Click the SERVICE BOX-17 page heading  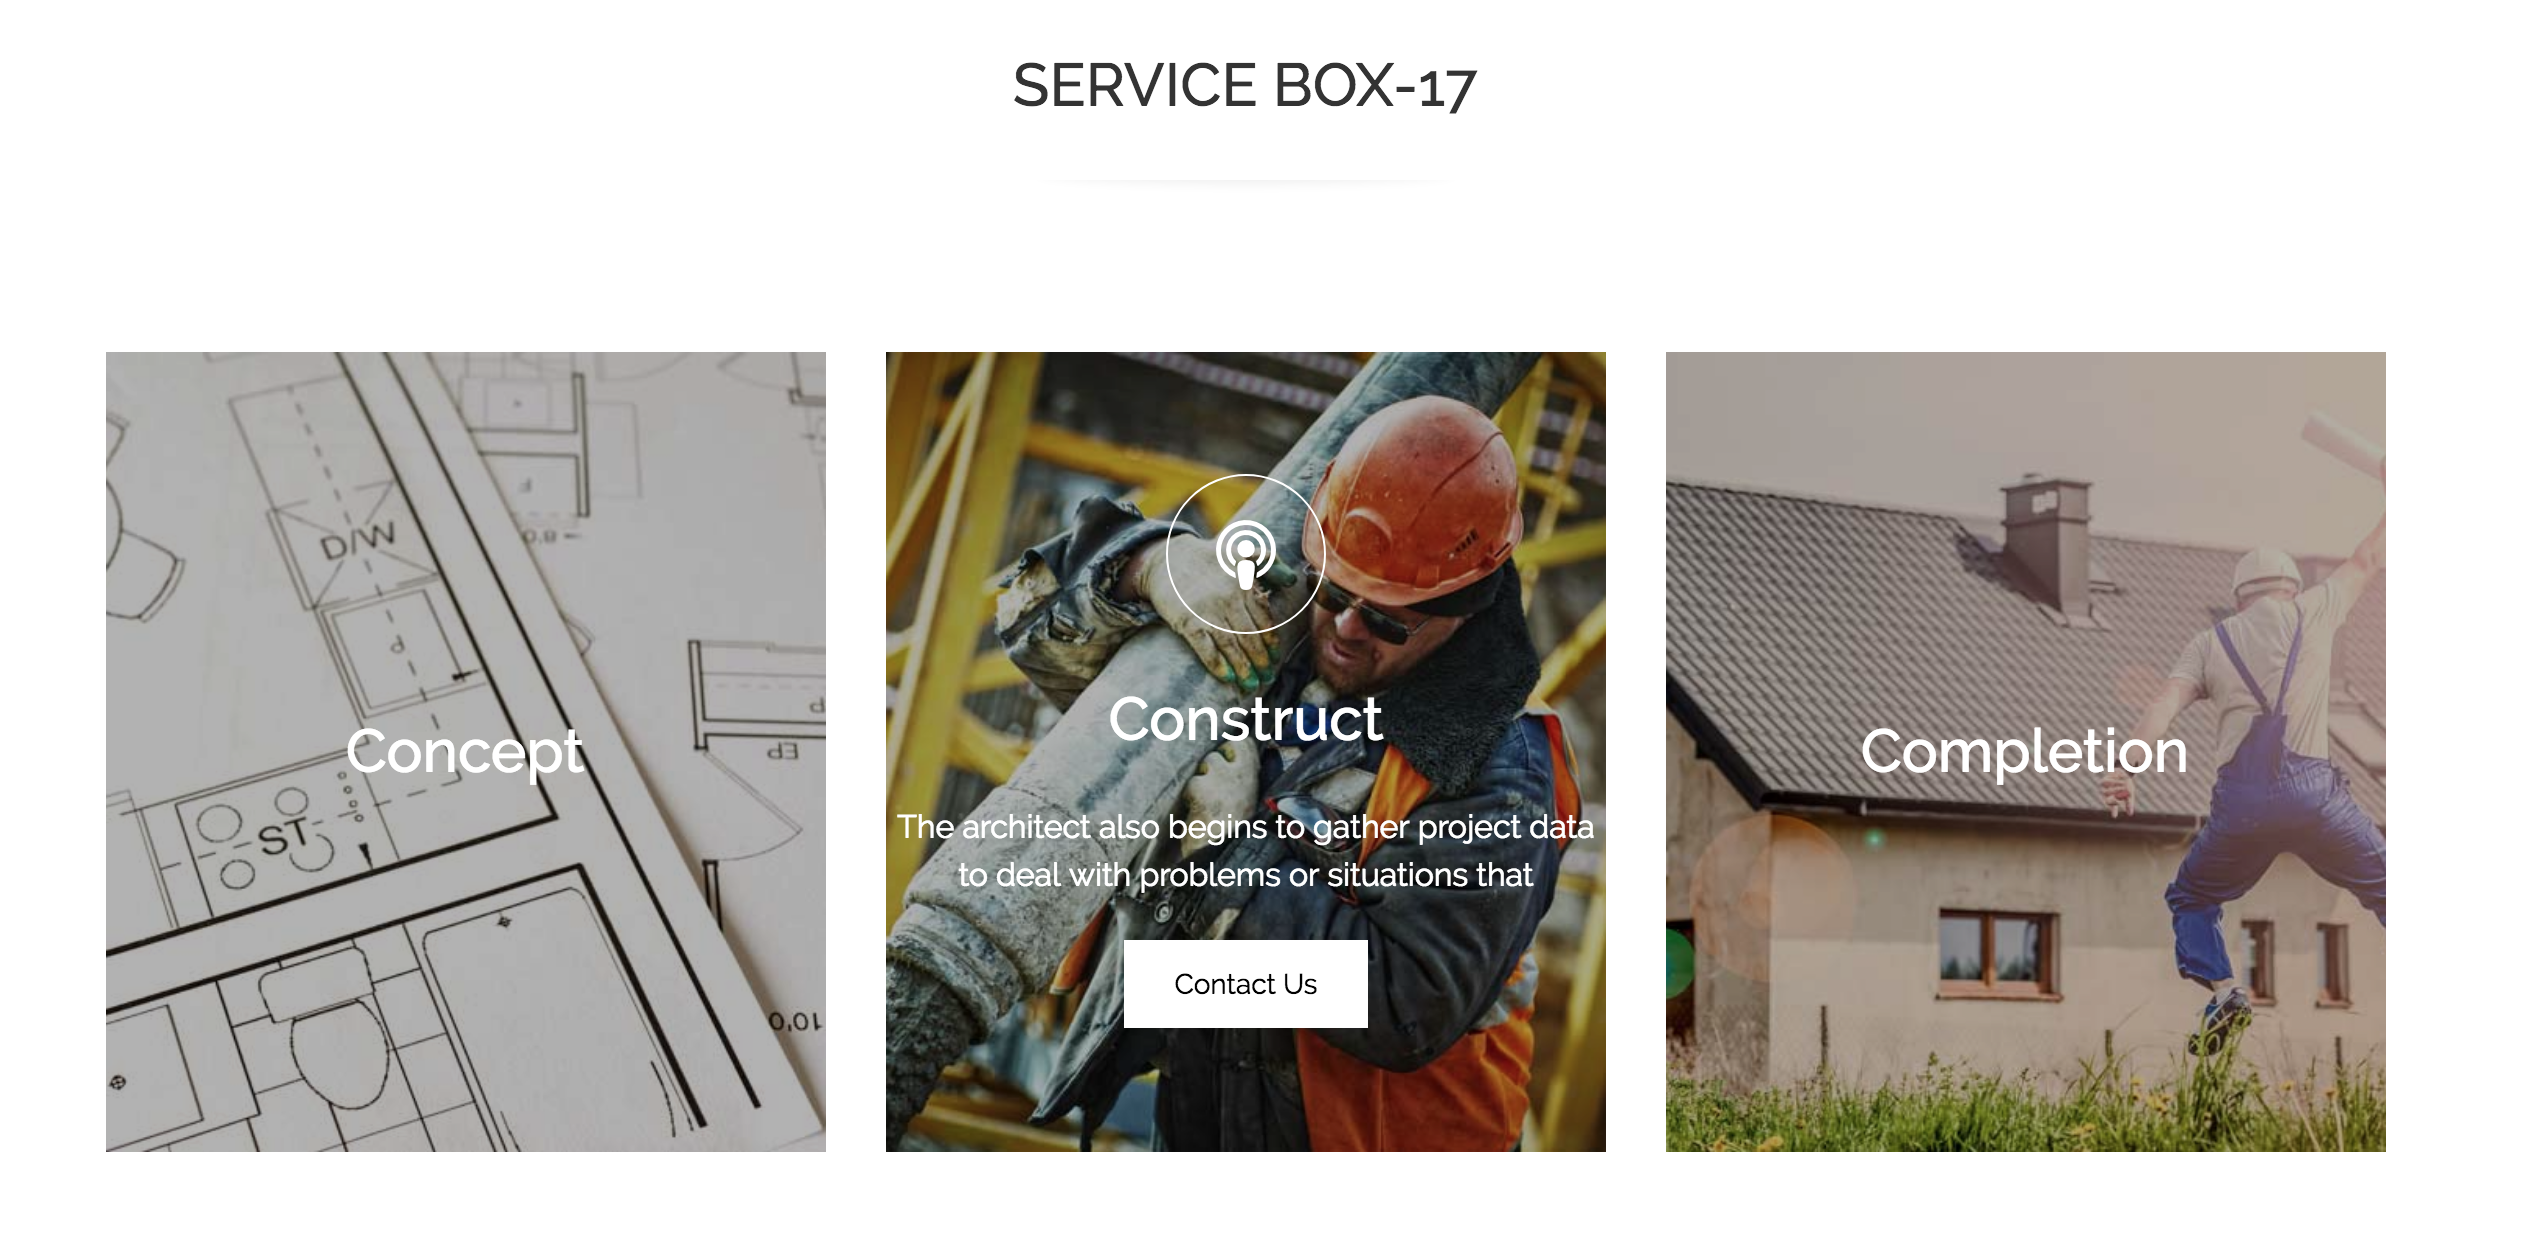point(1245,86)
